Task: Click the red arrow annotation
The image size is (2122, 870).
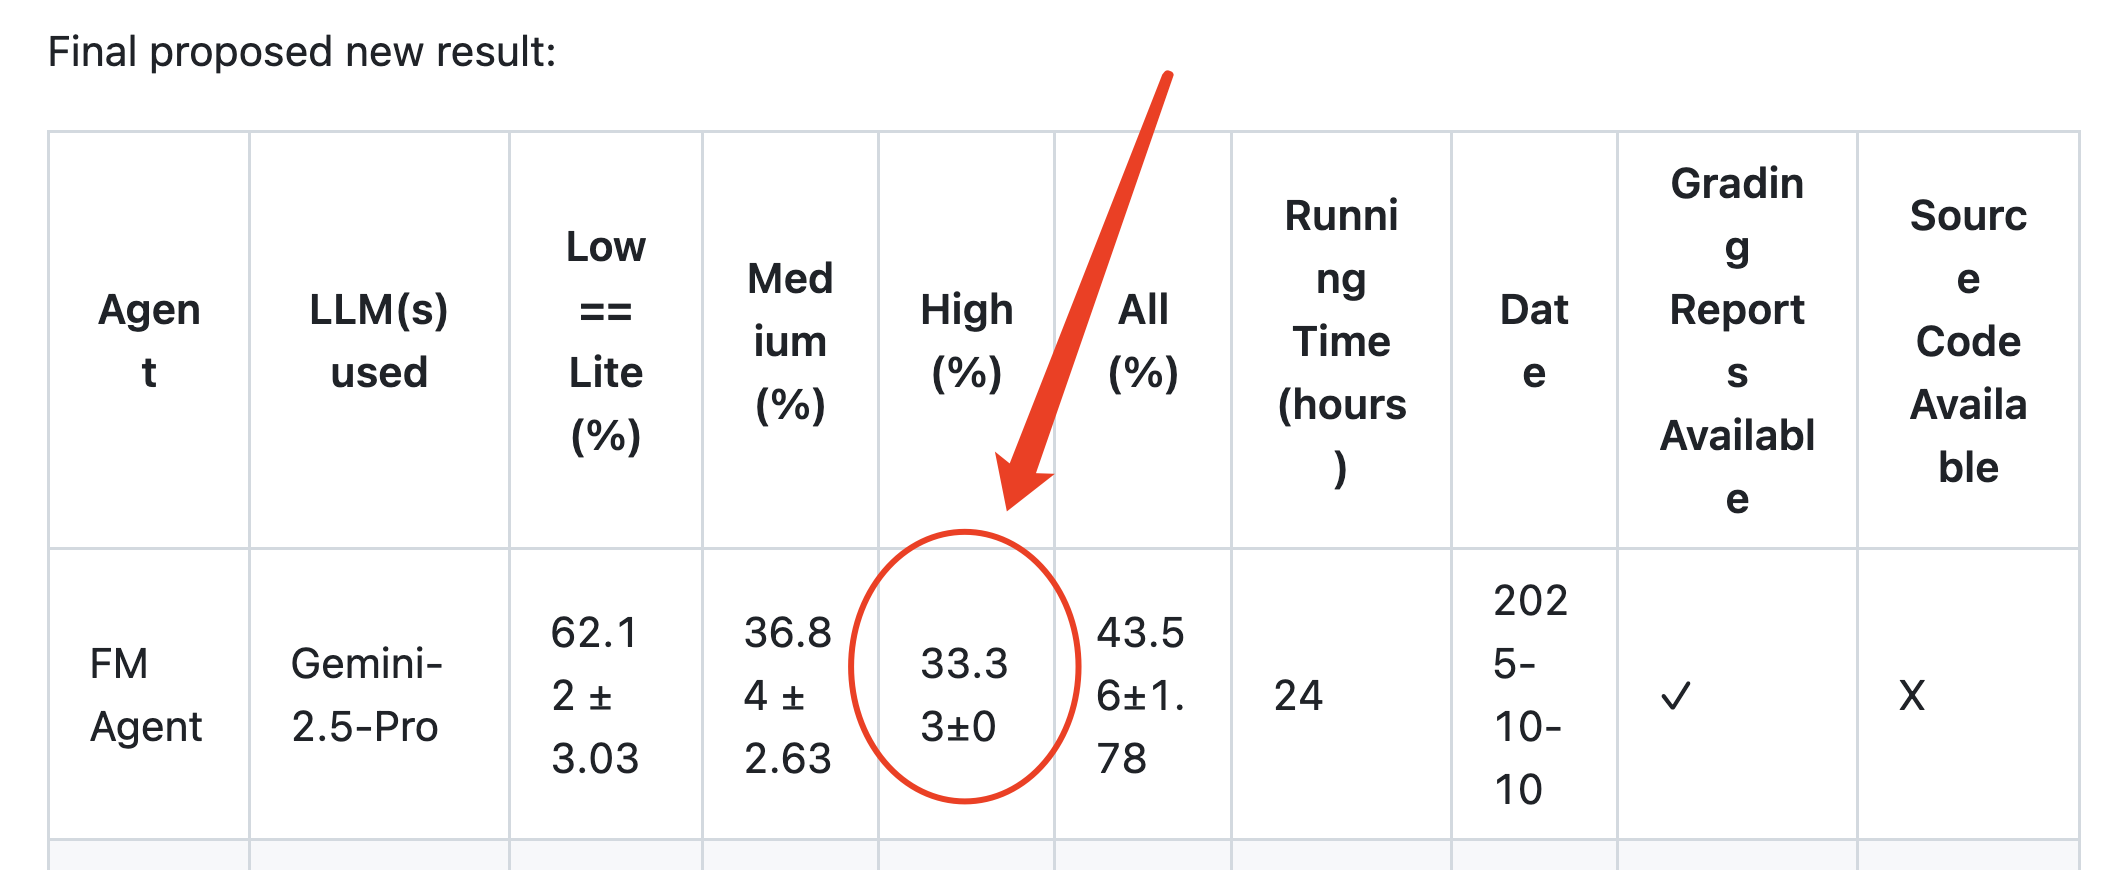Action: click(1084, 291)
